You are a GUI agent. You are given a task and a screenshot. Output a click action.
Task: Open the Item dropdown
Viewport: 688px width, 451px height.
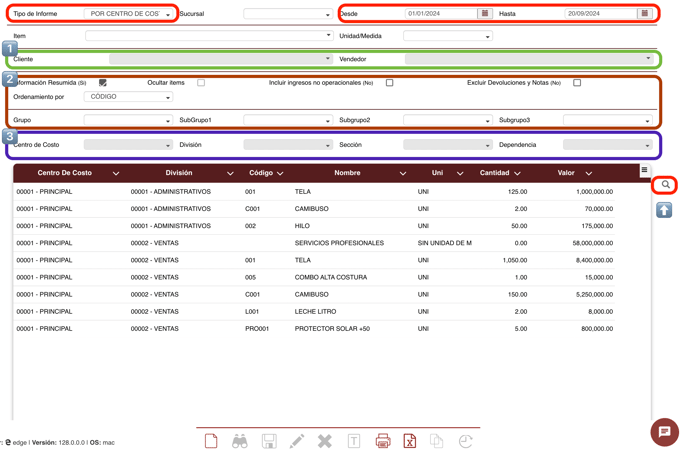pyautogui.click(x=209, y=36)
